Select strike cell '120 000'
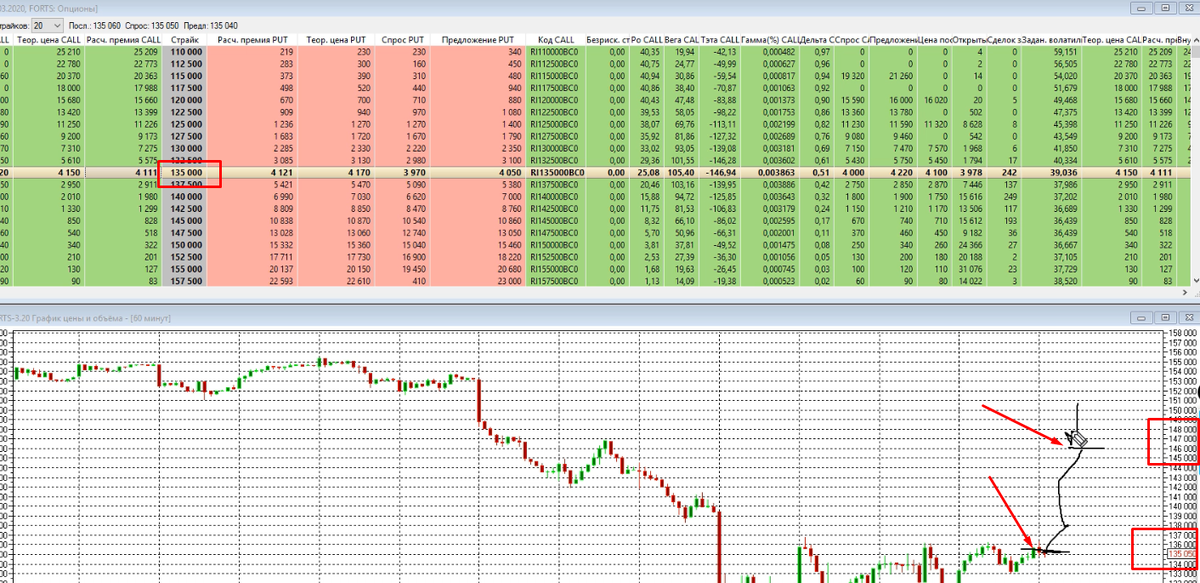 click(x=185, y=100)
